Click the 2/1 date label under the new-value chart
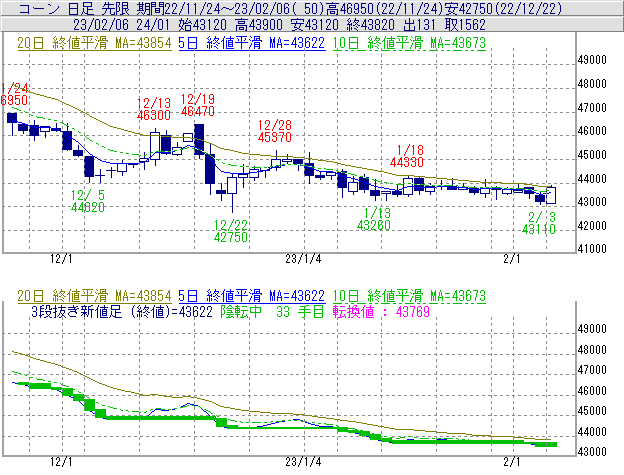 (x=512, y=462)
